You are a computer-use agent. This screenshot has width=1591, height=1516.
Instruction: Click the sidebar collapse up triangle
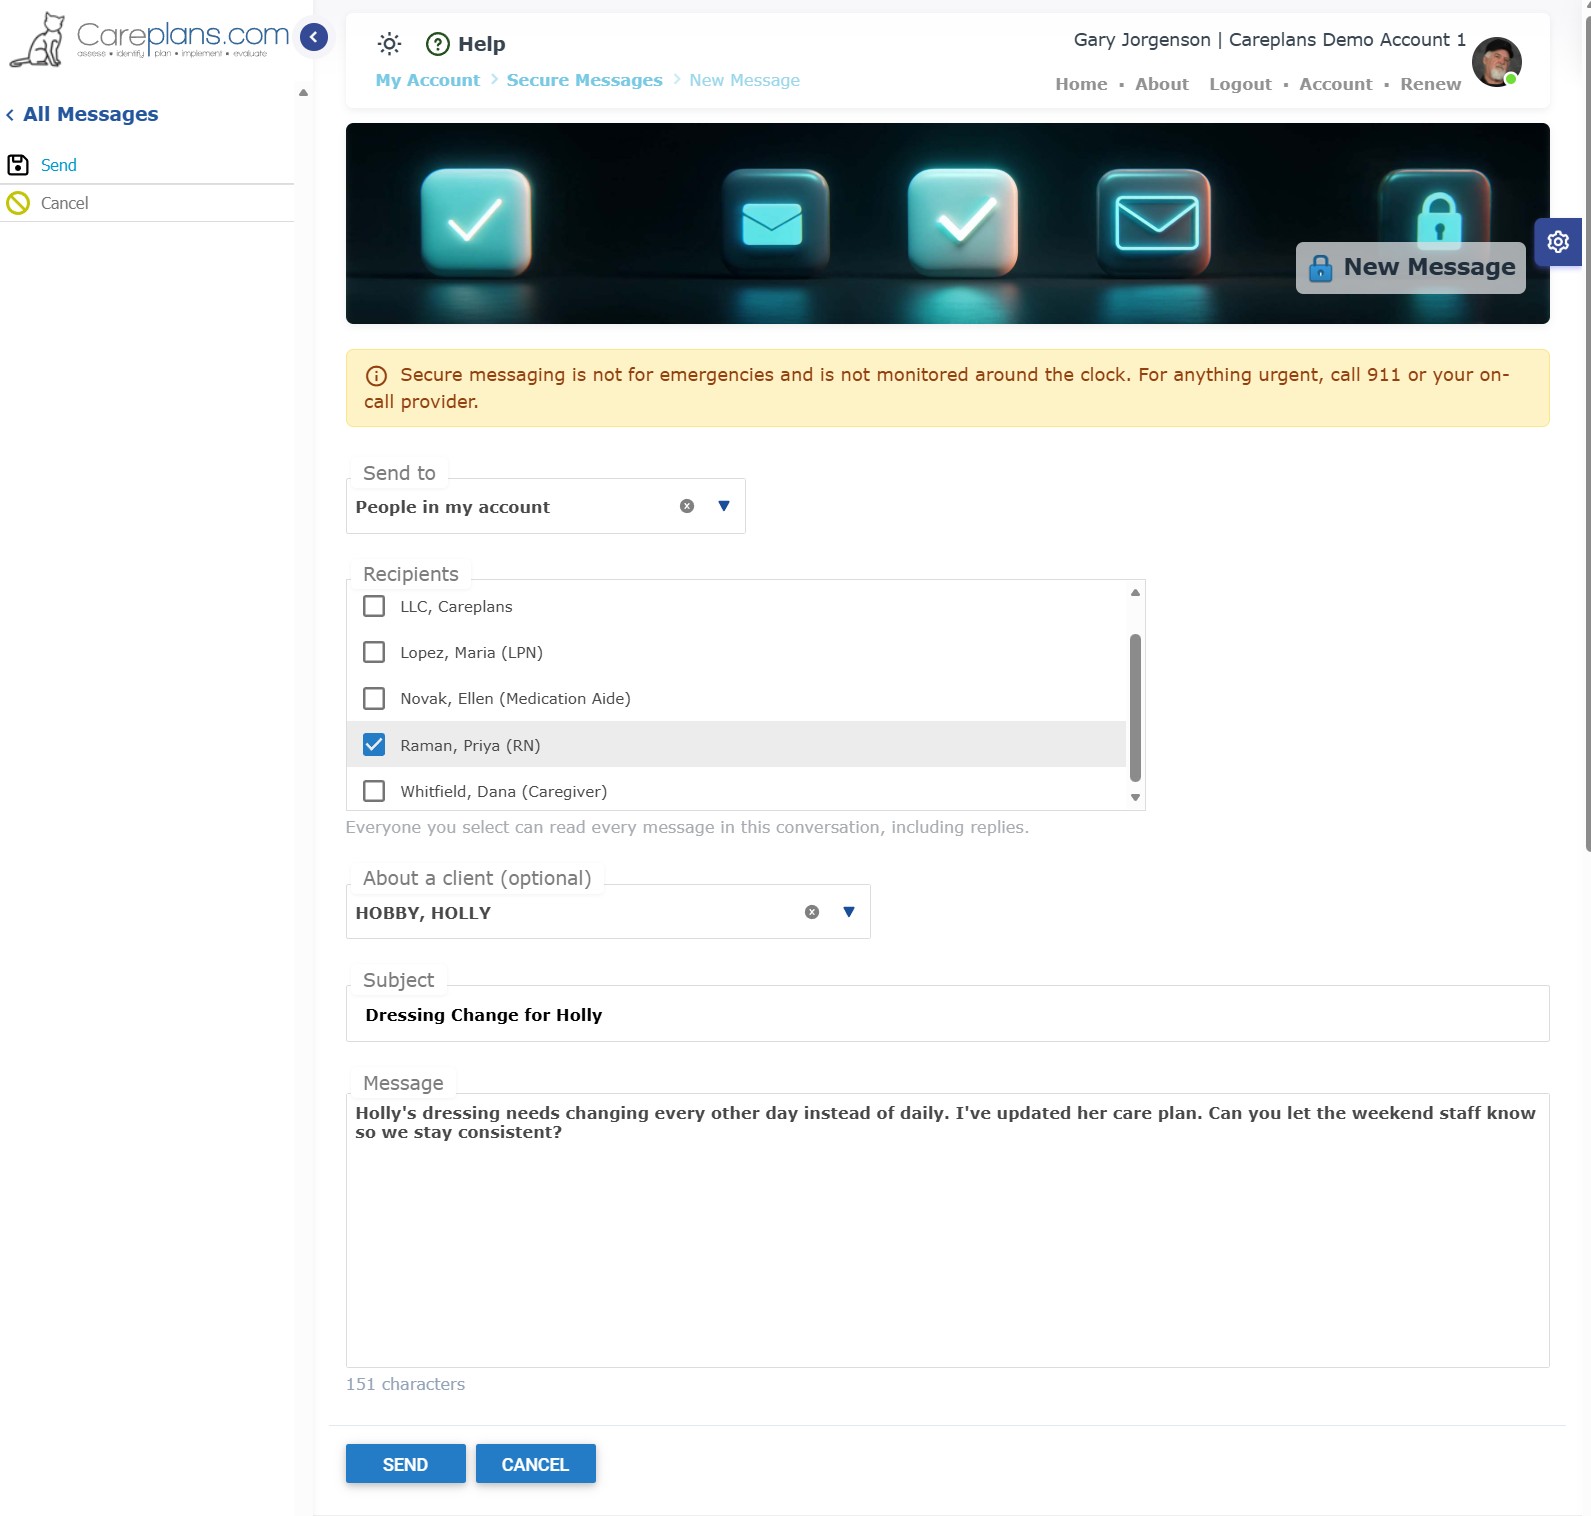coord(303,93)
